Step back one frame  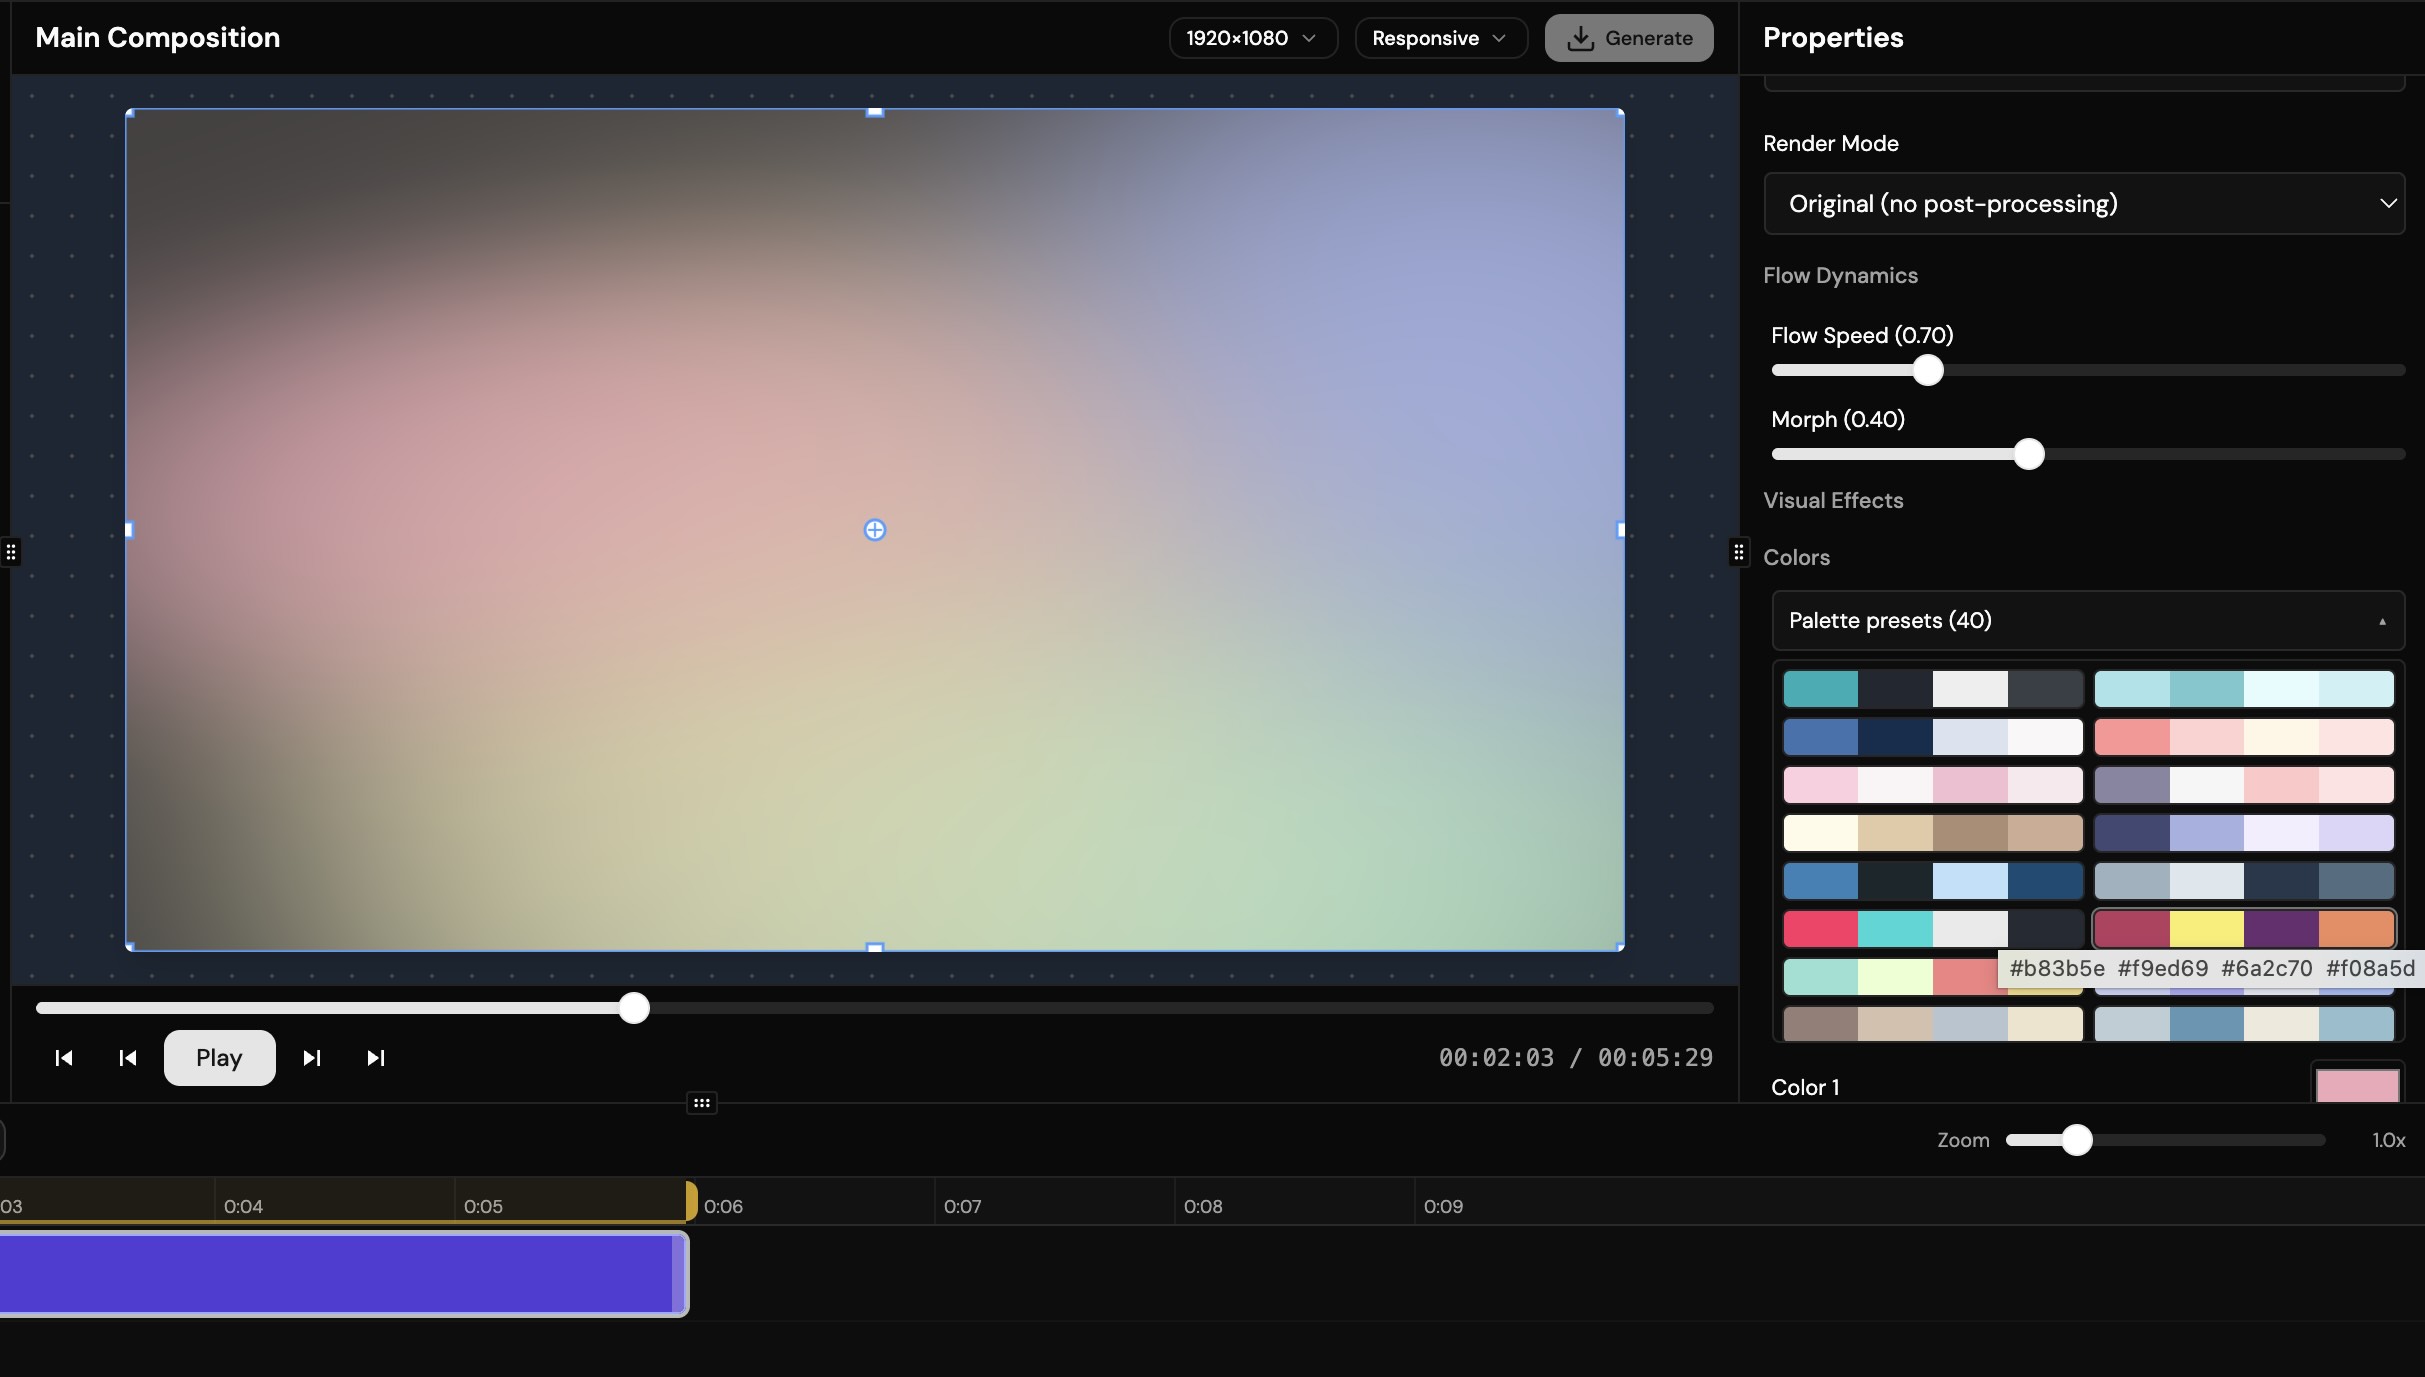128,1058
